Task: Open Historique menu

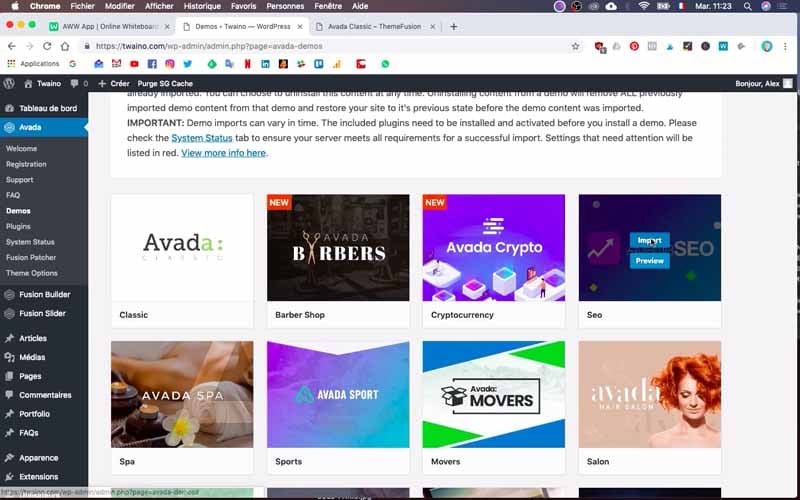Action: [202, 6]
